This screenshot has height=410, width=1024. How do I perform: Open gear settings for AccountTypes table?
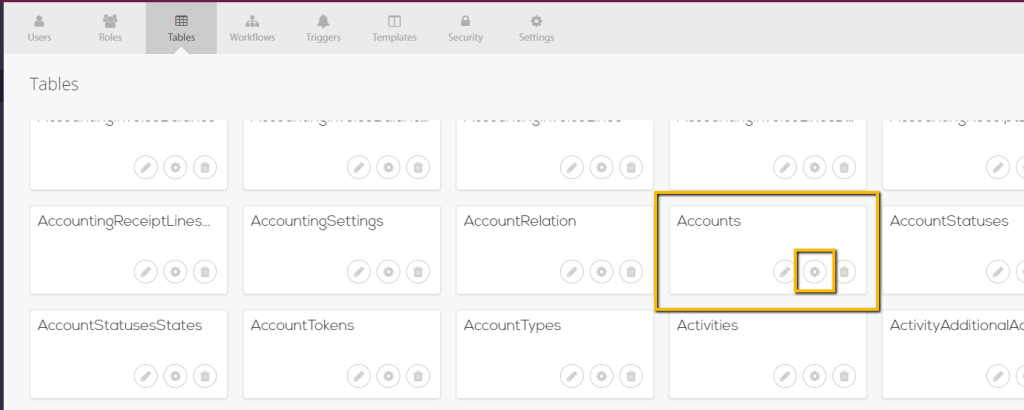pyautogui.click(x=602, y=376)
